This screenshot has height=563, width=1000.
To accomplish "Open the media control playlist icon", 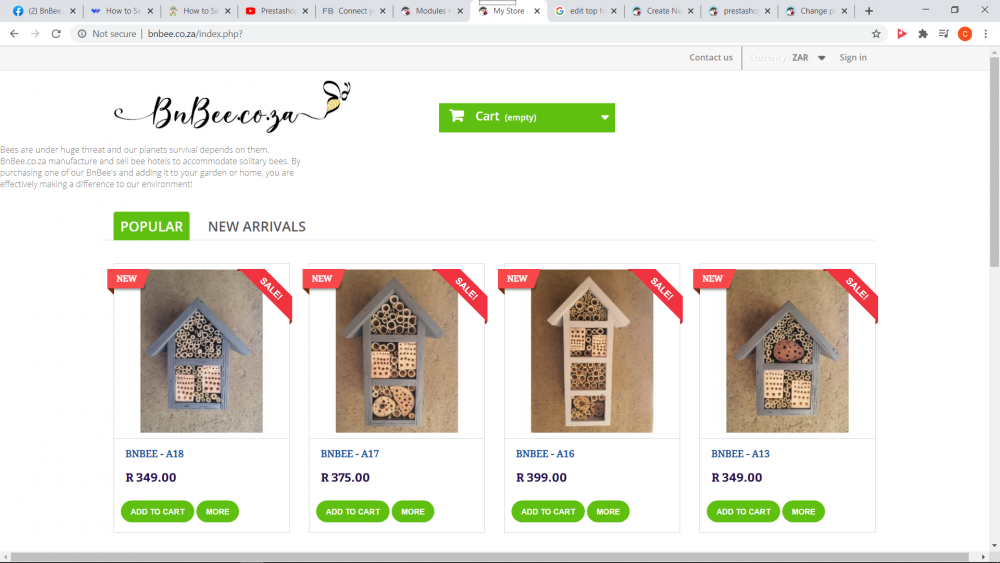I will point(944,34).
